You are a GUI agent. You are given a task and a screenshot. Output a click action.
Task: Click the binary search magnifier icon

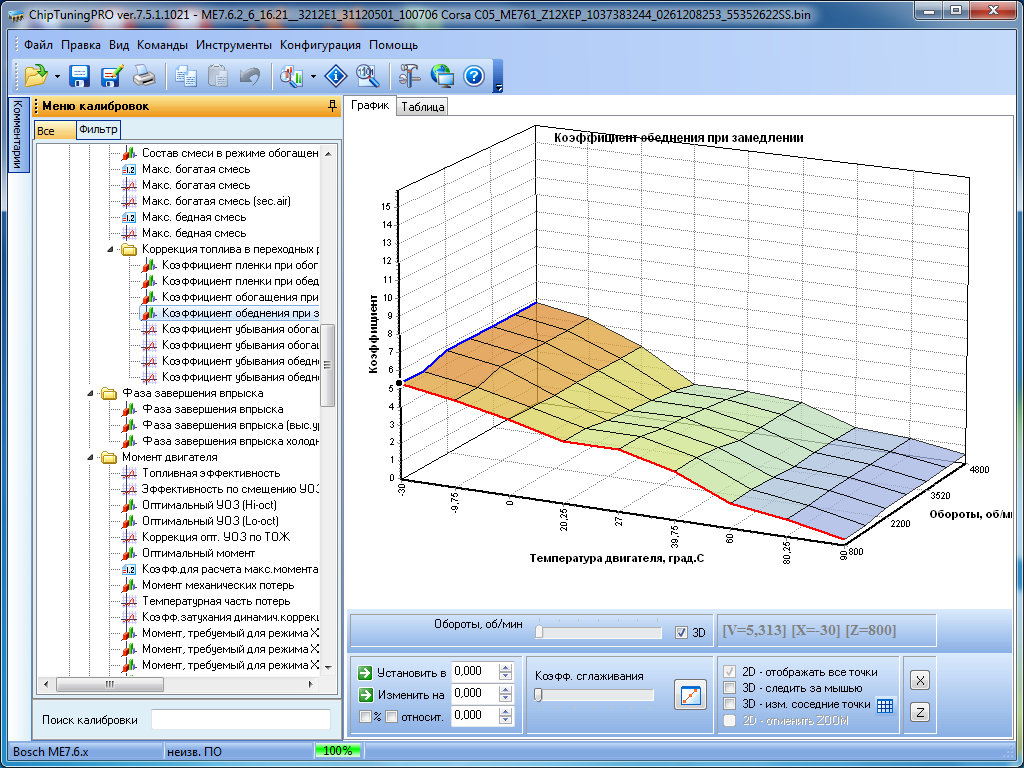366,75
